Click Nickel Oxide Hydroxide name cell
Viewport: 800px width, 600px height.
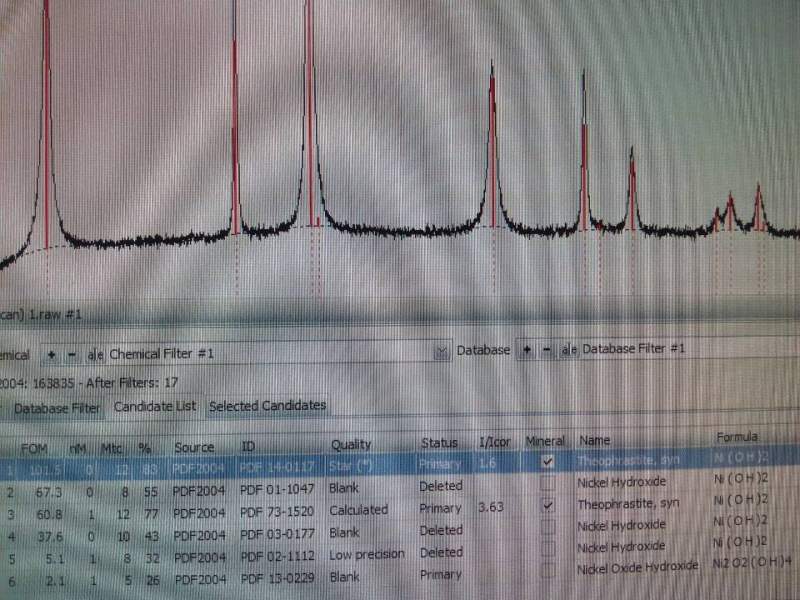(637, 567)
